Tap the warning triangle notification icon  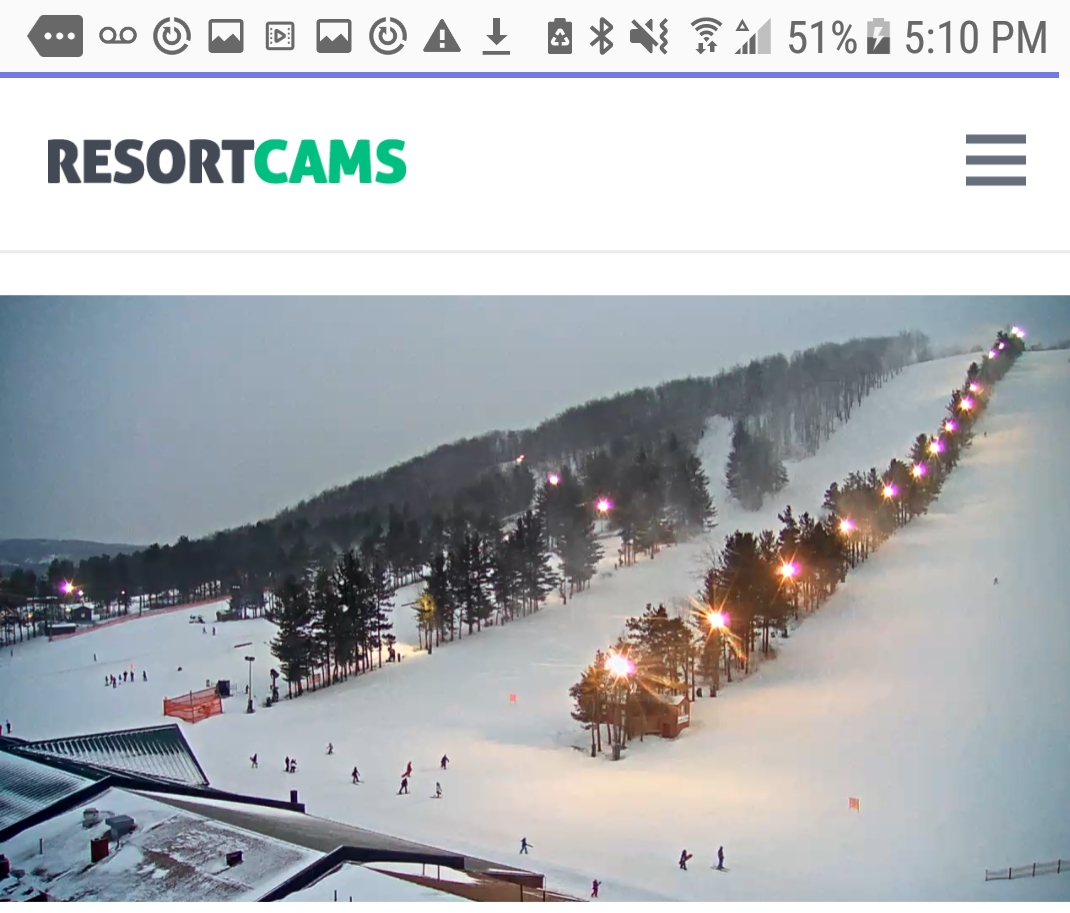[x=442, y=36]
